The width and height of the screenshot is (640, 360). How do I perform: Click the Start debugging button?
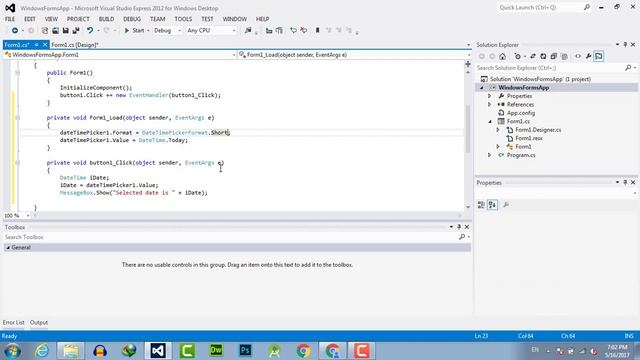pyautogui.click(x=134, y=31)
